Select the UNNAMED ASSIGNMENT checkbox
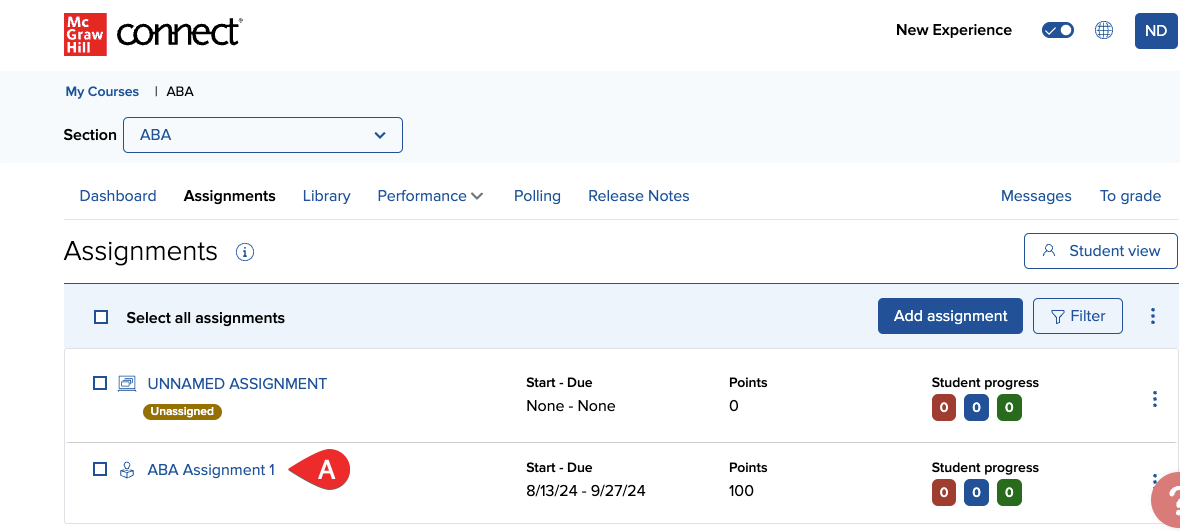Image resolution: width=1180 pixels, height=531 pixels. (100, 383)
